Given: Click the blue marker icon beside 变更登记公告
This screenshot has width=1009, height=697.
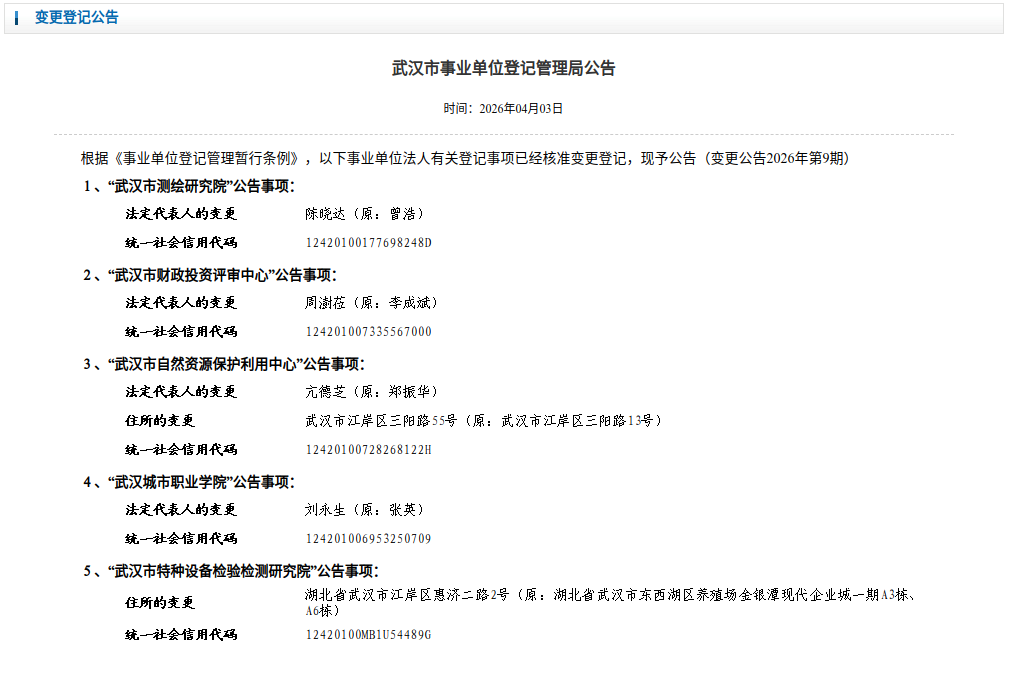Looking at the screenshot, I should click(x=18, y=17).
